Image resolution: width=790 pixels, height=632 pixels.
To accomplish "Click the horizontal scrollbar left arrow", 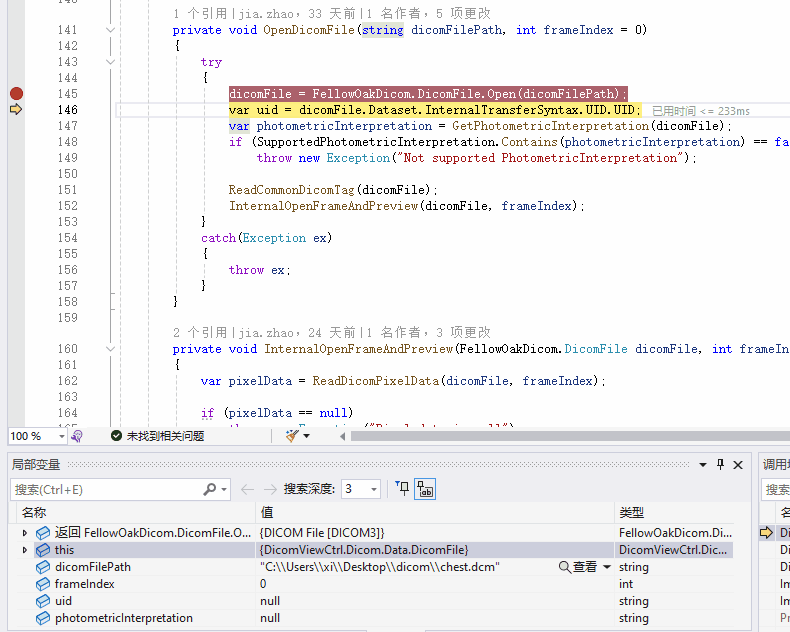I will (343, 436).
